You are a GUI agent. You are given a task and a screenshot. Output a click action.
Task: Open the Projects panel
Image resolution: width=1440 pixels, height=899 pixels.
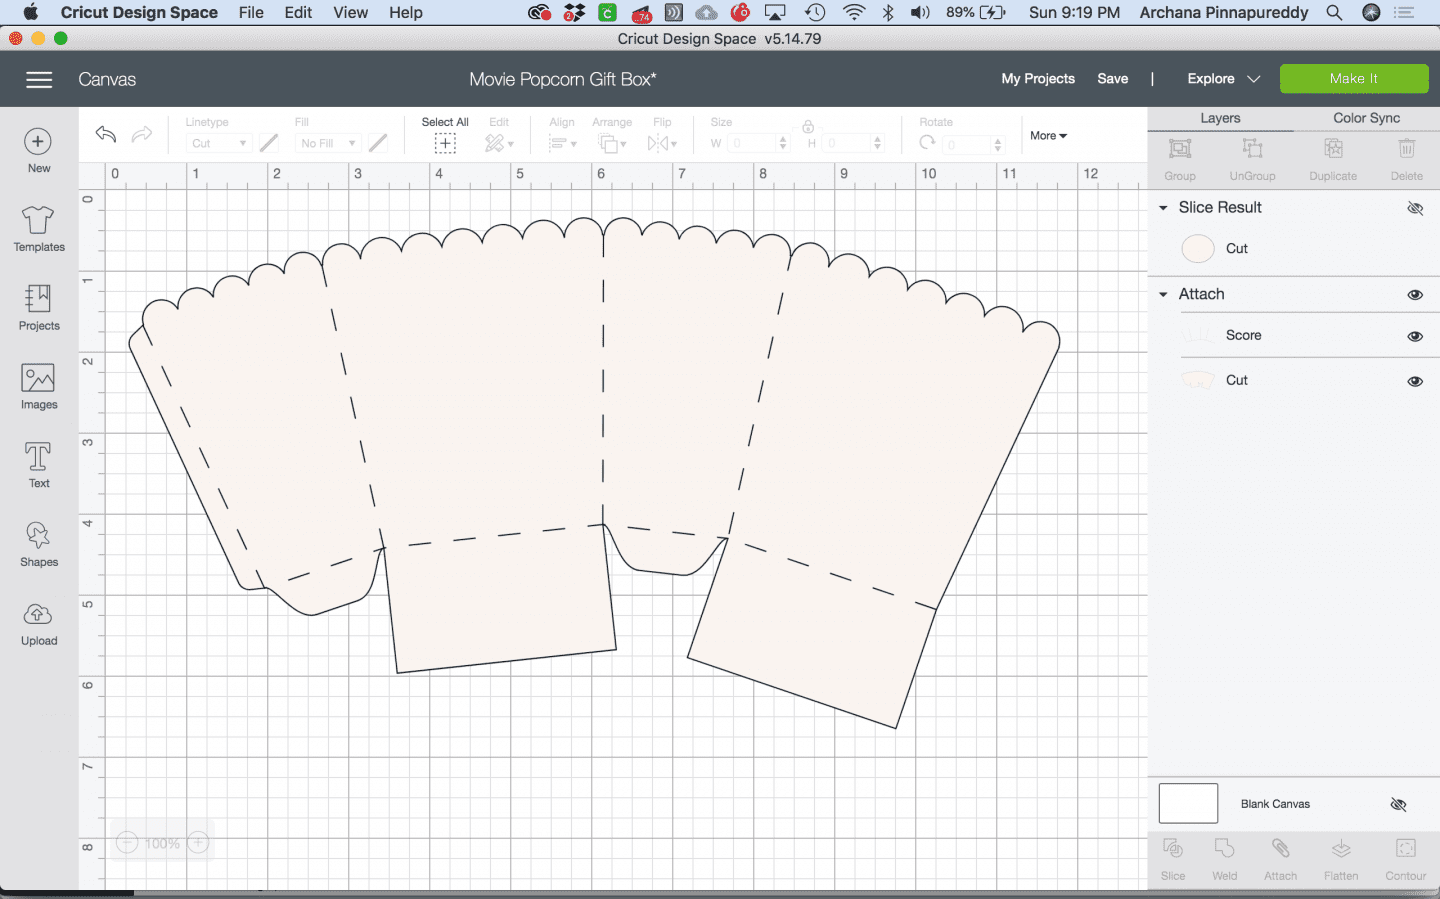click(x=39, y=307)
